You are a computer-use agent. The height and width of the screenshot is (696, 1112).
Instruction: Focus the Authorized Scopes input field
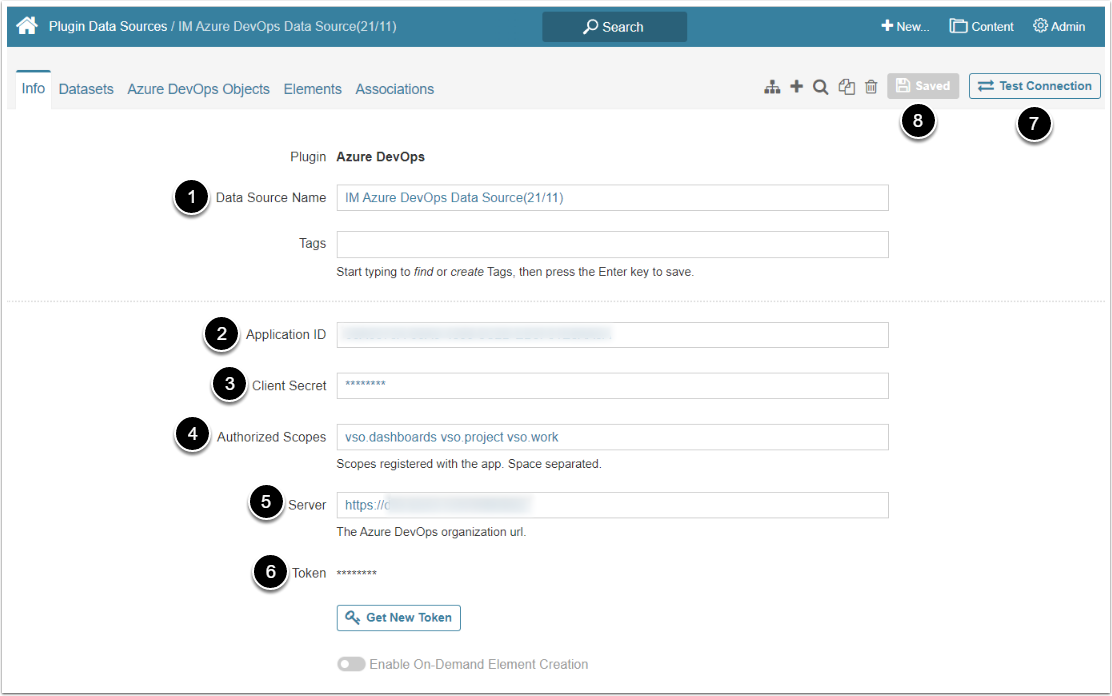[612, 437]
